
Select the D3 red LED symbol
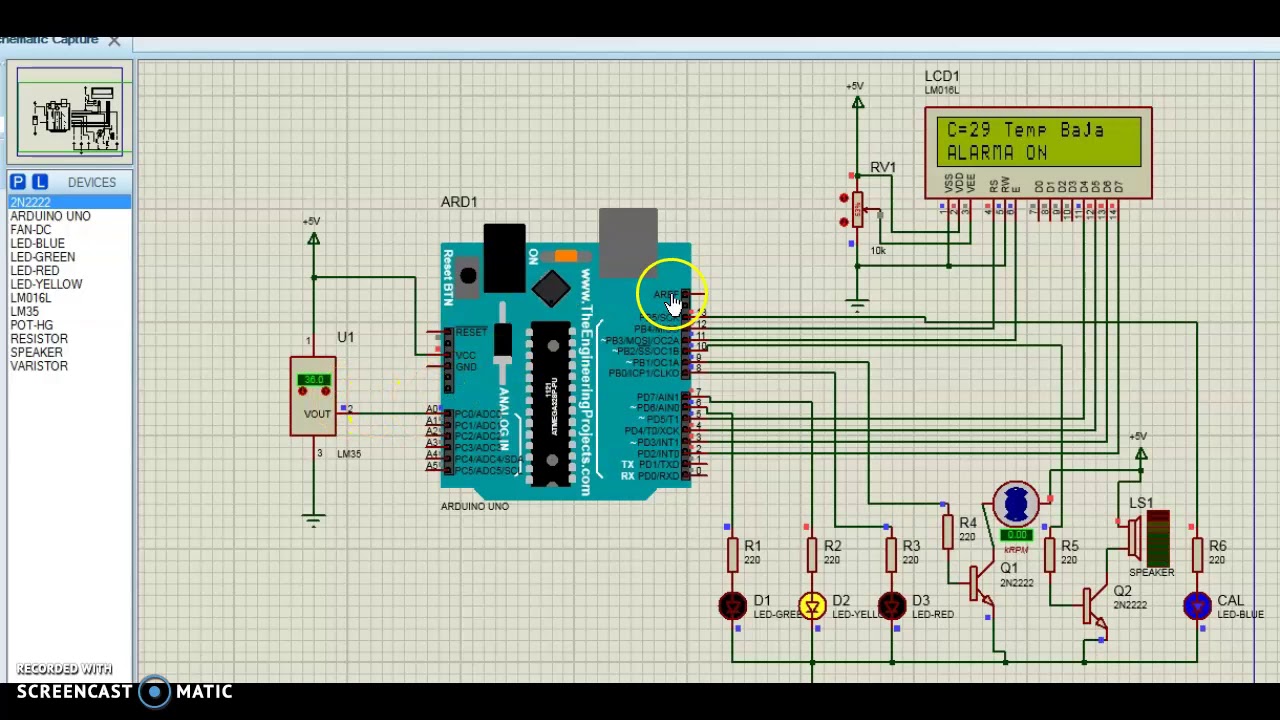point(892,606)
